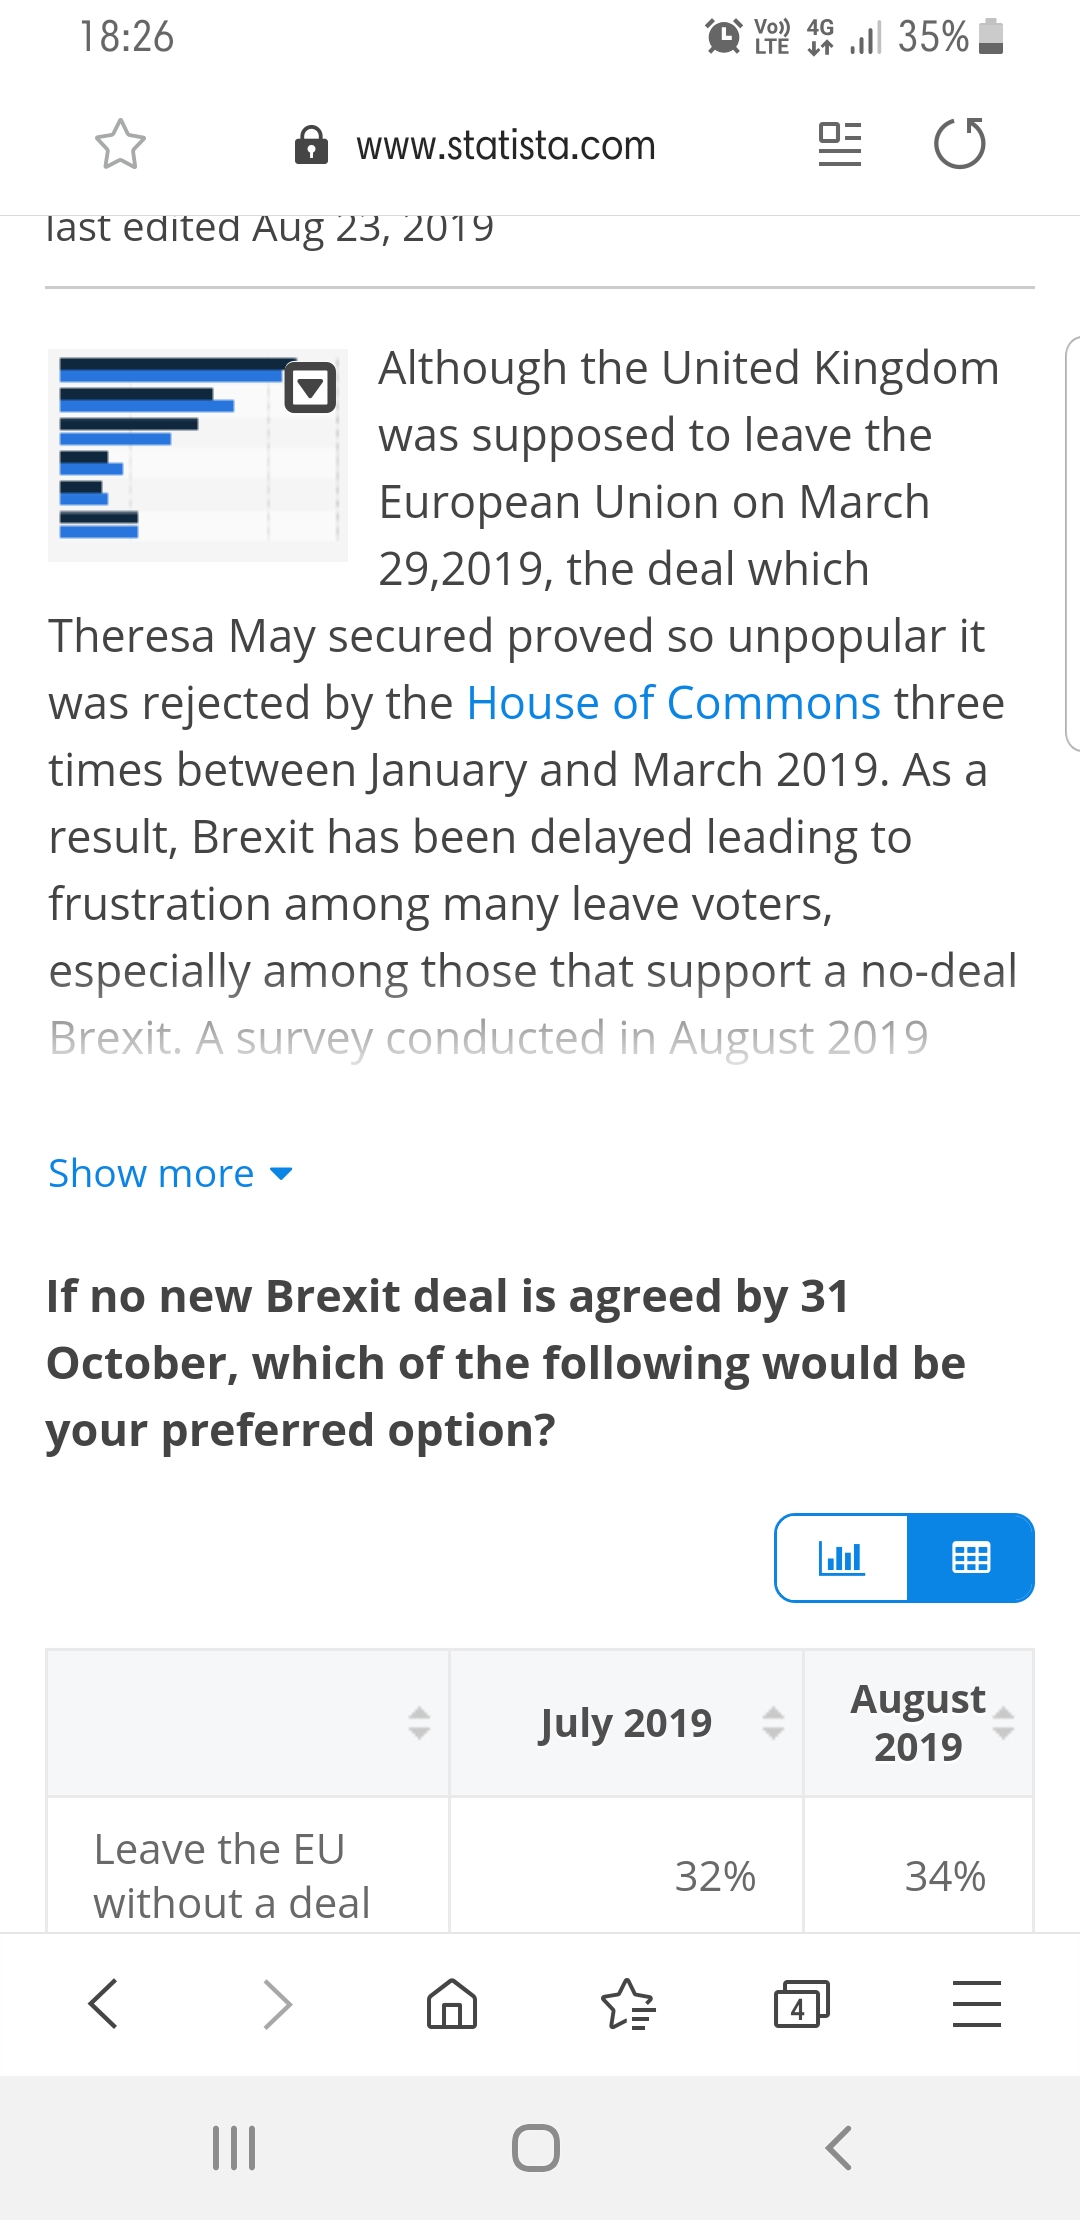Sort table by first column arrows
The image size is (1080, 2220).
point(419,1723)
